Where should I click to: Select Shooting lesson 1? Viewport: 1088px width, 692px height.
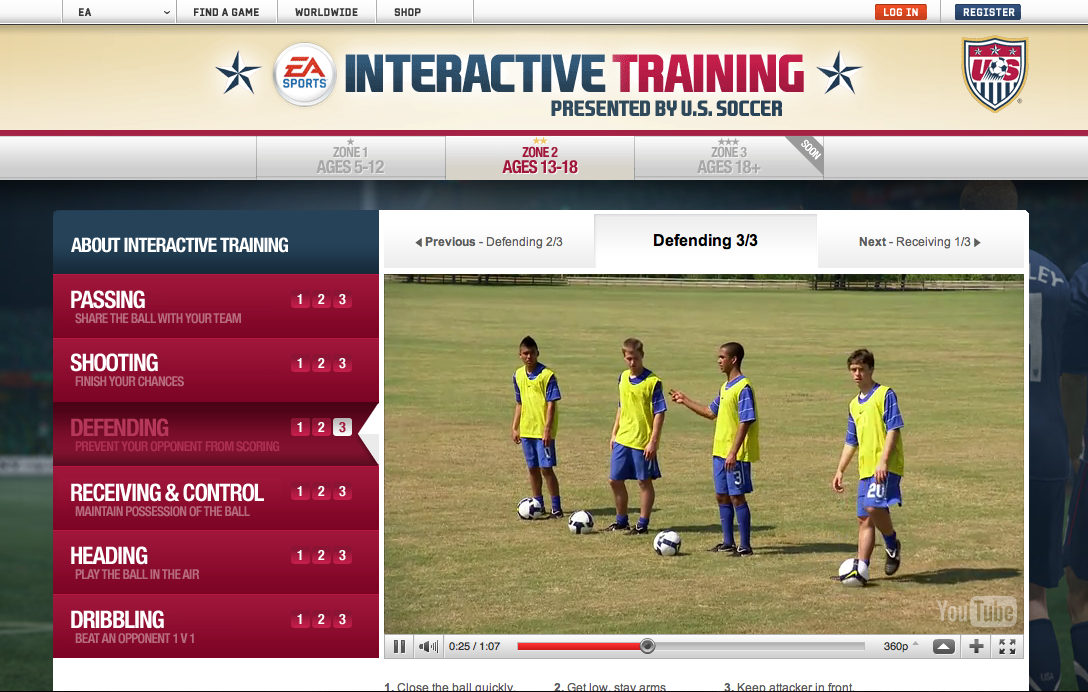(x=300, y=364)
